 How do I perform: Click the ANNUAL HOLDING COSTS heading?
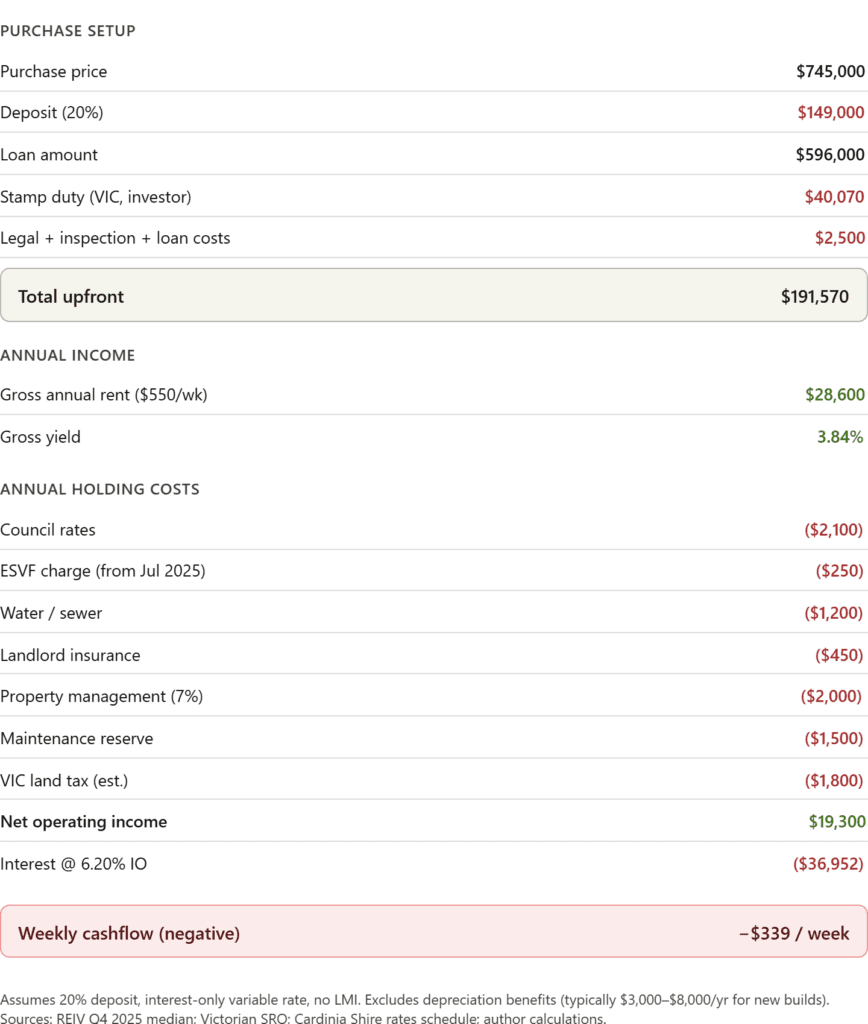[x=100, y=489]
